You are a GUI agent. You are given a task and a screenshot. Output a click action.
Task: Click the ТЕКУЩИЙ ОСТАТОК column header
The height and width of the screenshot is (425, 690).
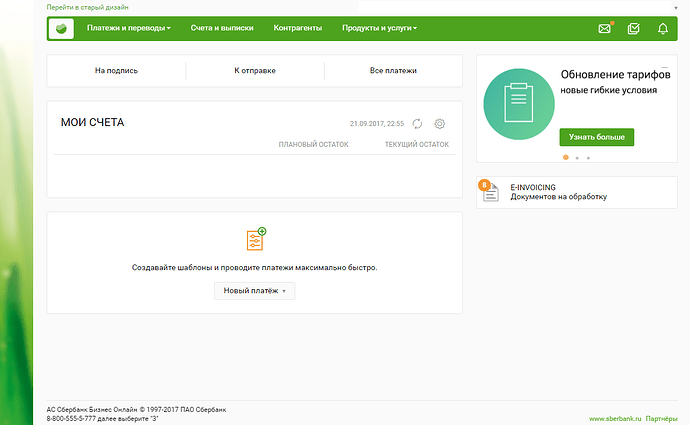[x=417, y=144]
